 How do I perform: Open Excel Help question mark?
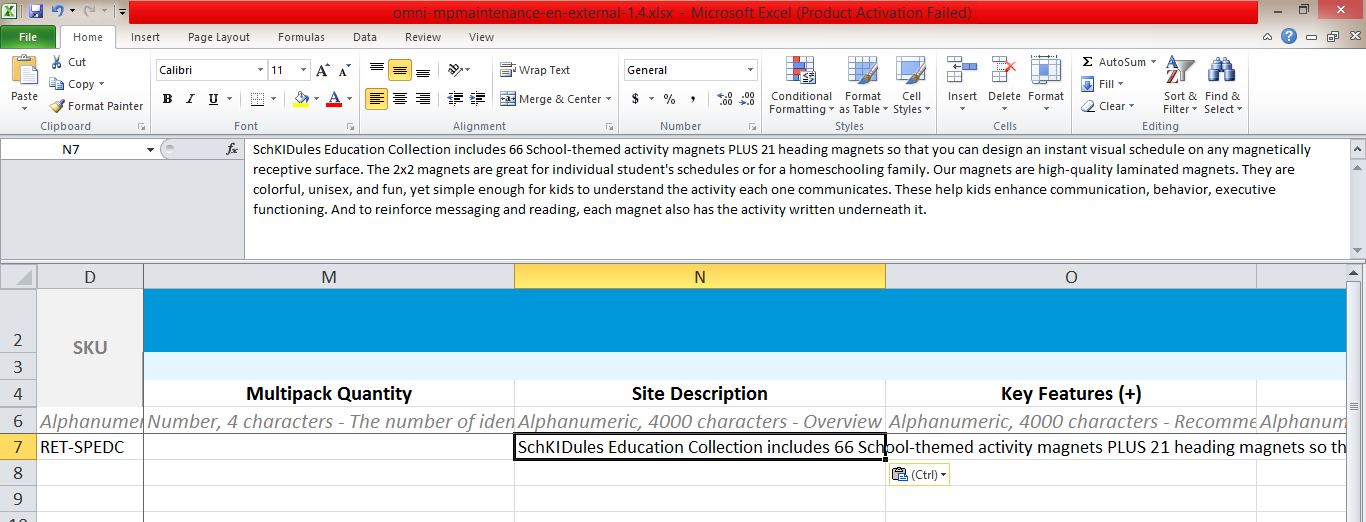pyautogui.click(x=1290, y=37)
